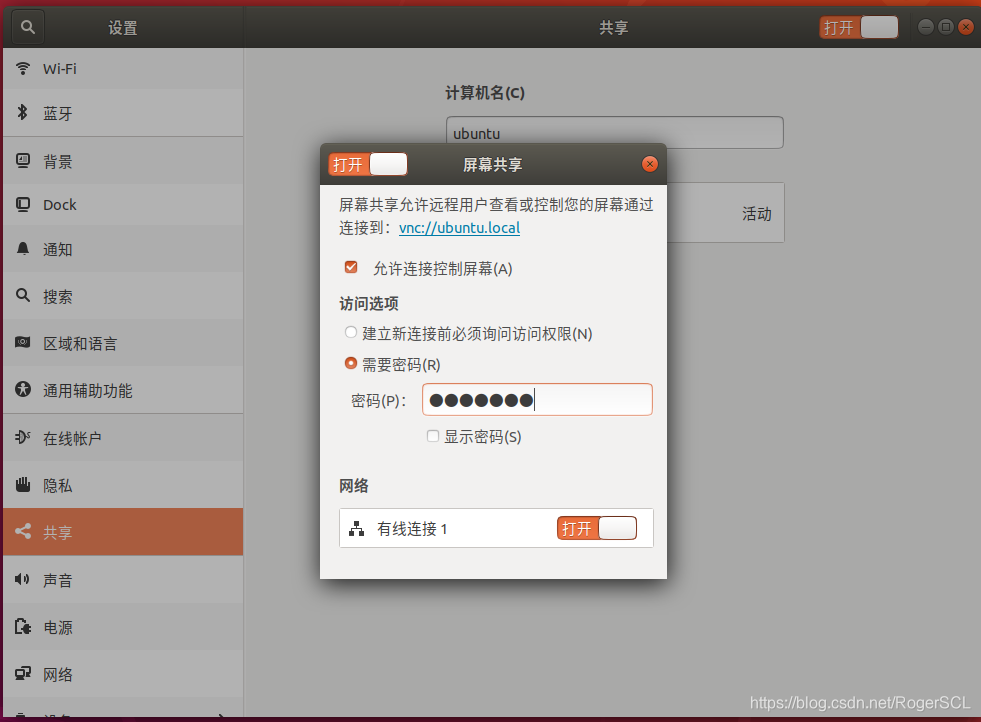
Task: Open 蓝牙 settings panel
Action: pyautogui.click(x=123, y=113)
